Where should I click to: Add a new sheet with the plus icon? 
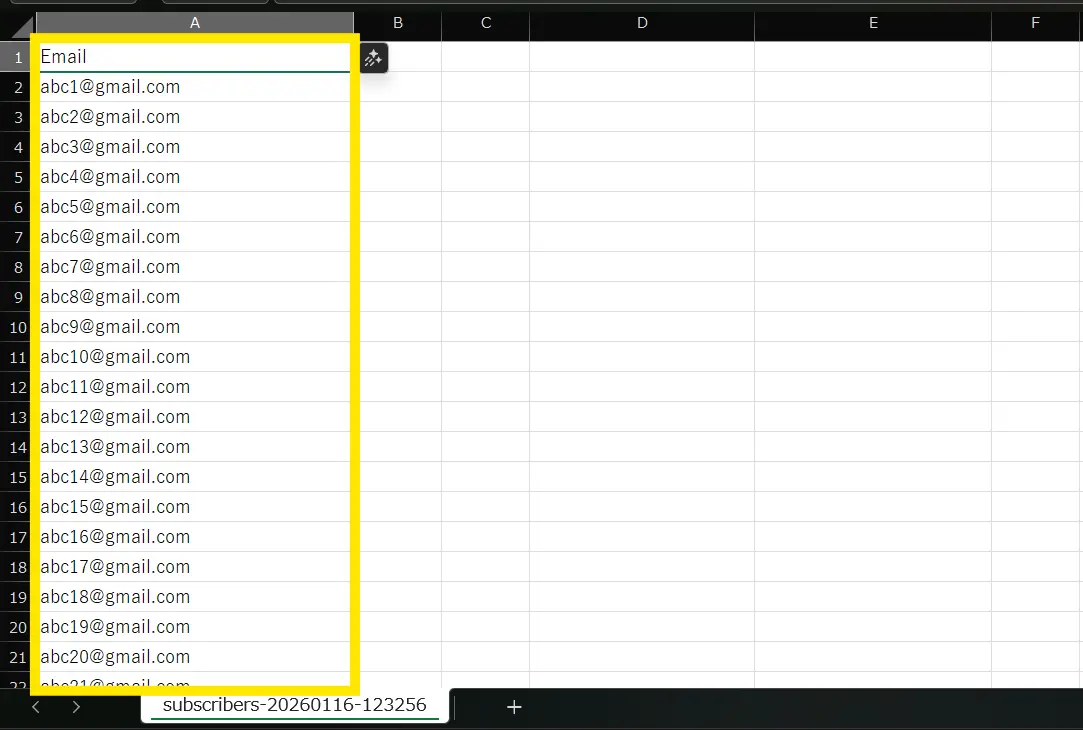click(x=514, y=707)
